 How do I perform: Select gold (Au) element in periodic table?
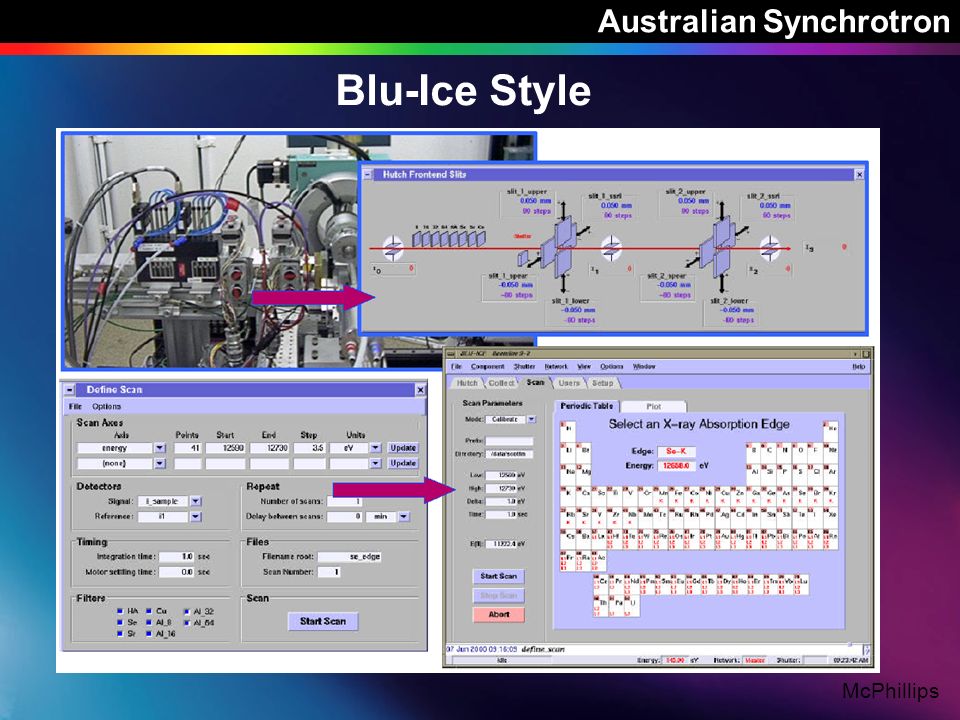click(723, 539)
